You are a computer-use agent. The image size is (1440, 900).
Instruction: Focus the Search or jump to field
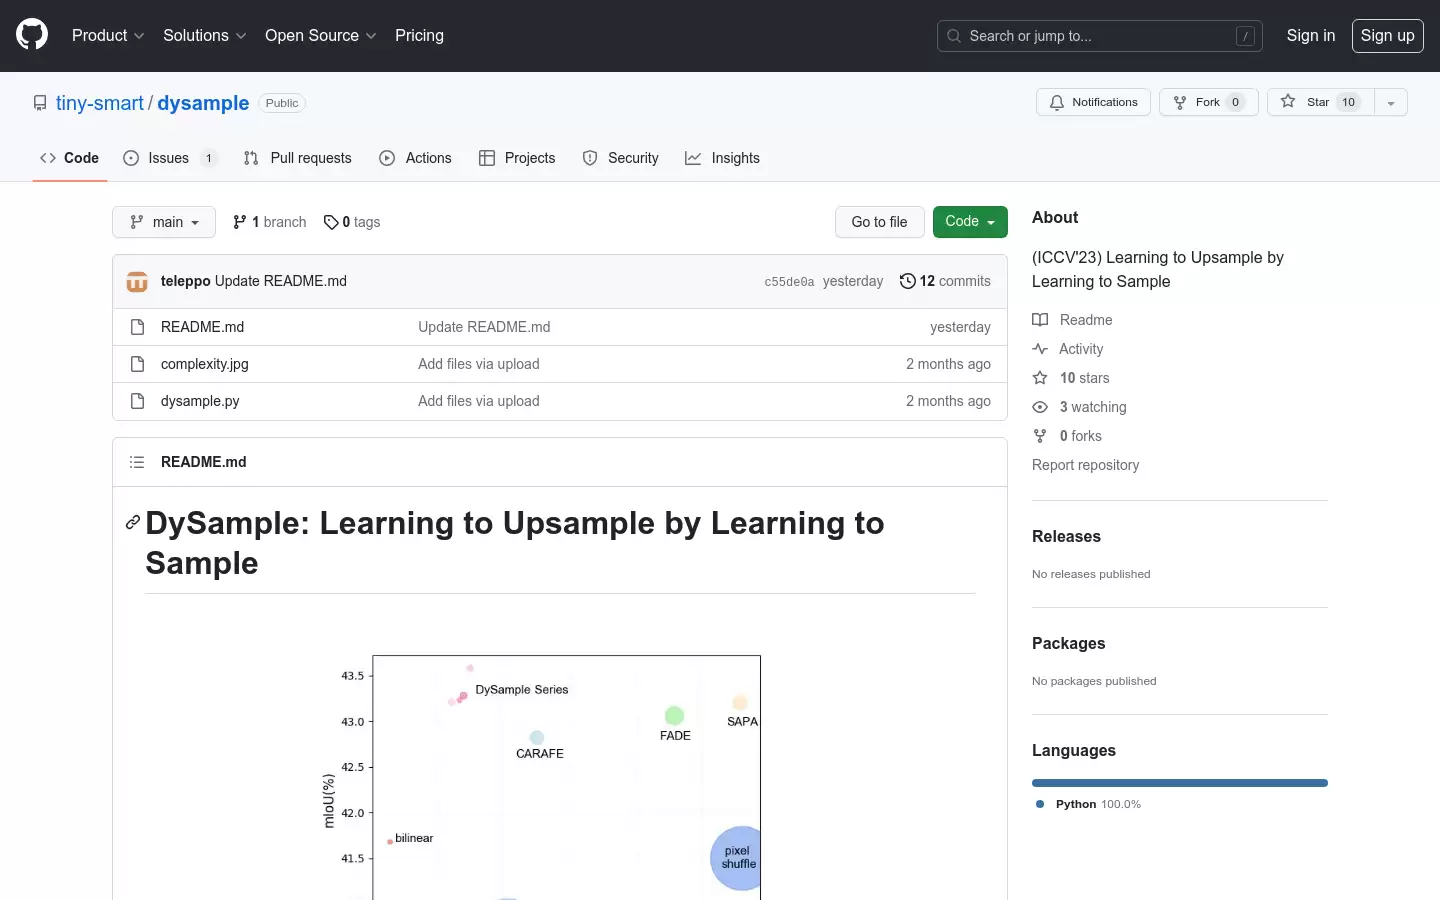pos(1100,36)
